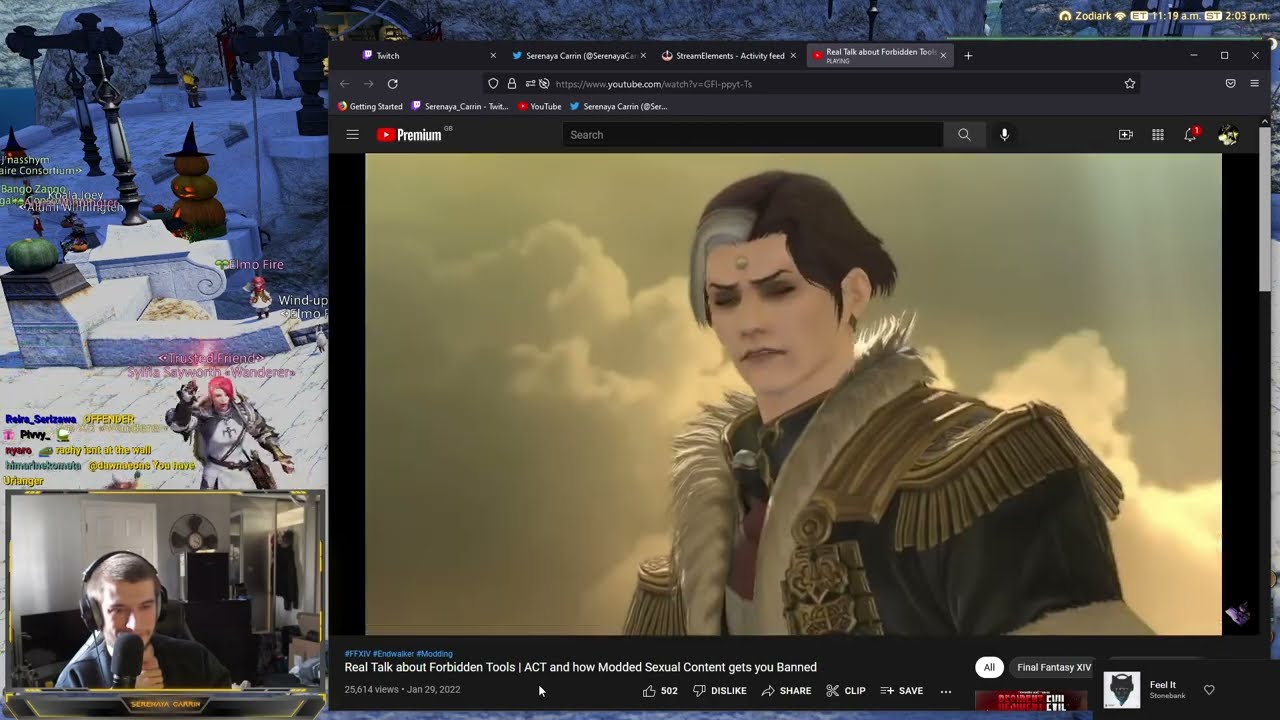Click the site padlock security icon
This screenshot has height=720, width=1280.
(x=512, y=84)
